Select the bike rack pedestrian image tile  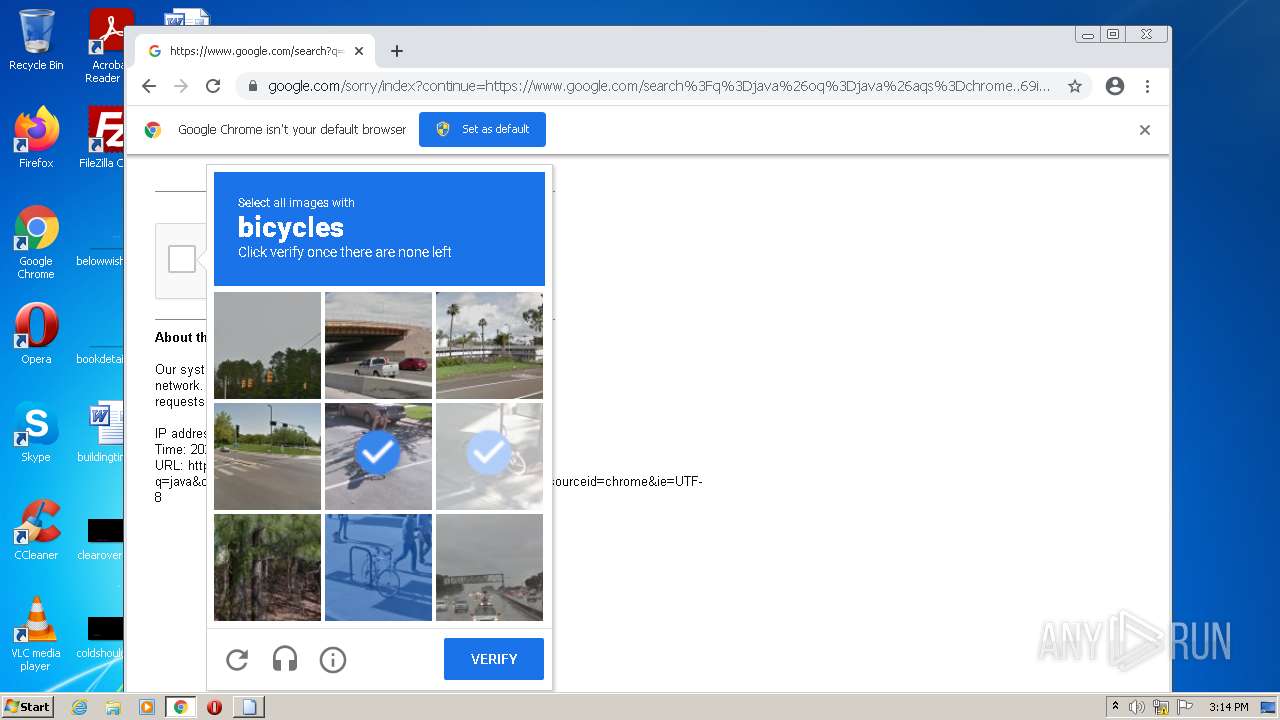378,567
